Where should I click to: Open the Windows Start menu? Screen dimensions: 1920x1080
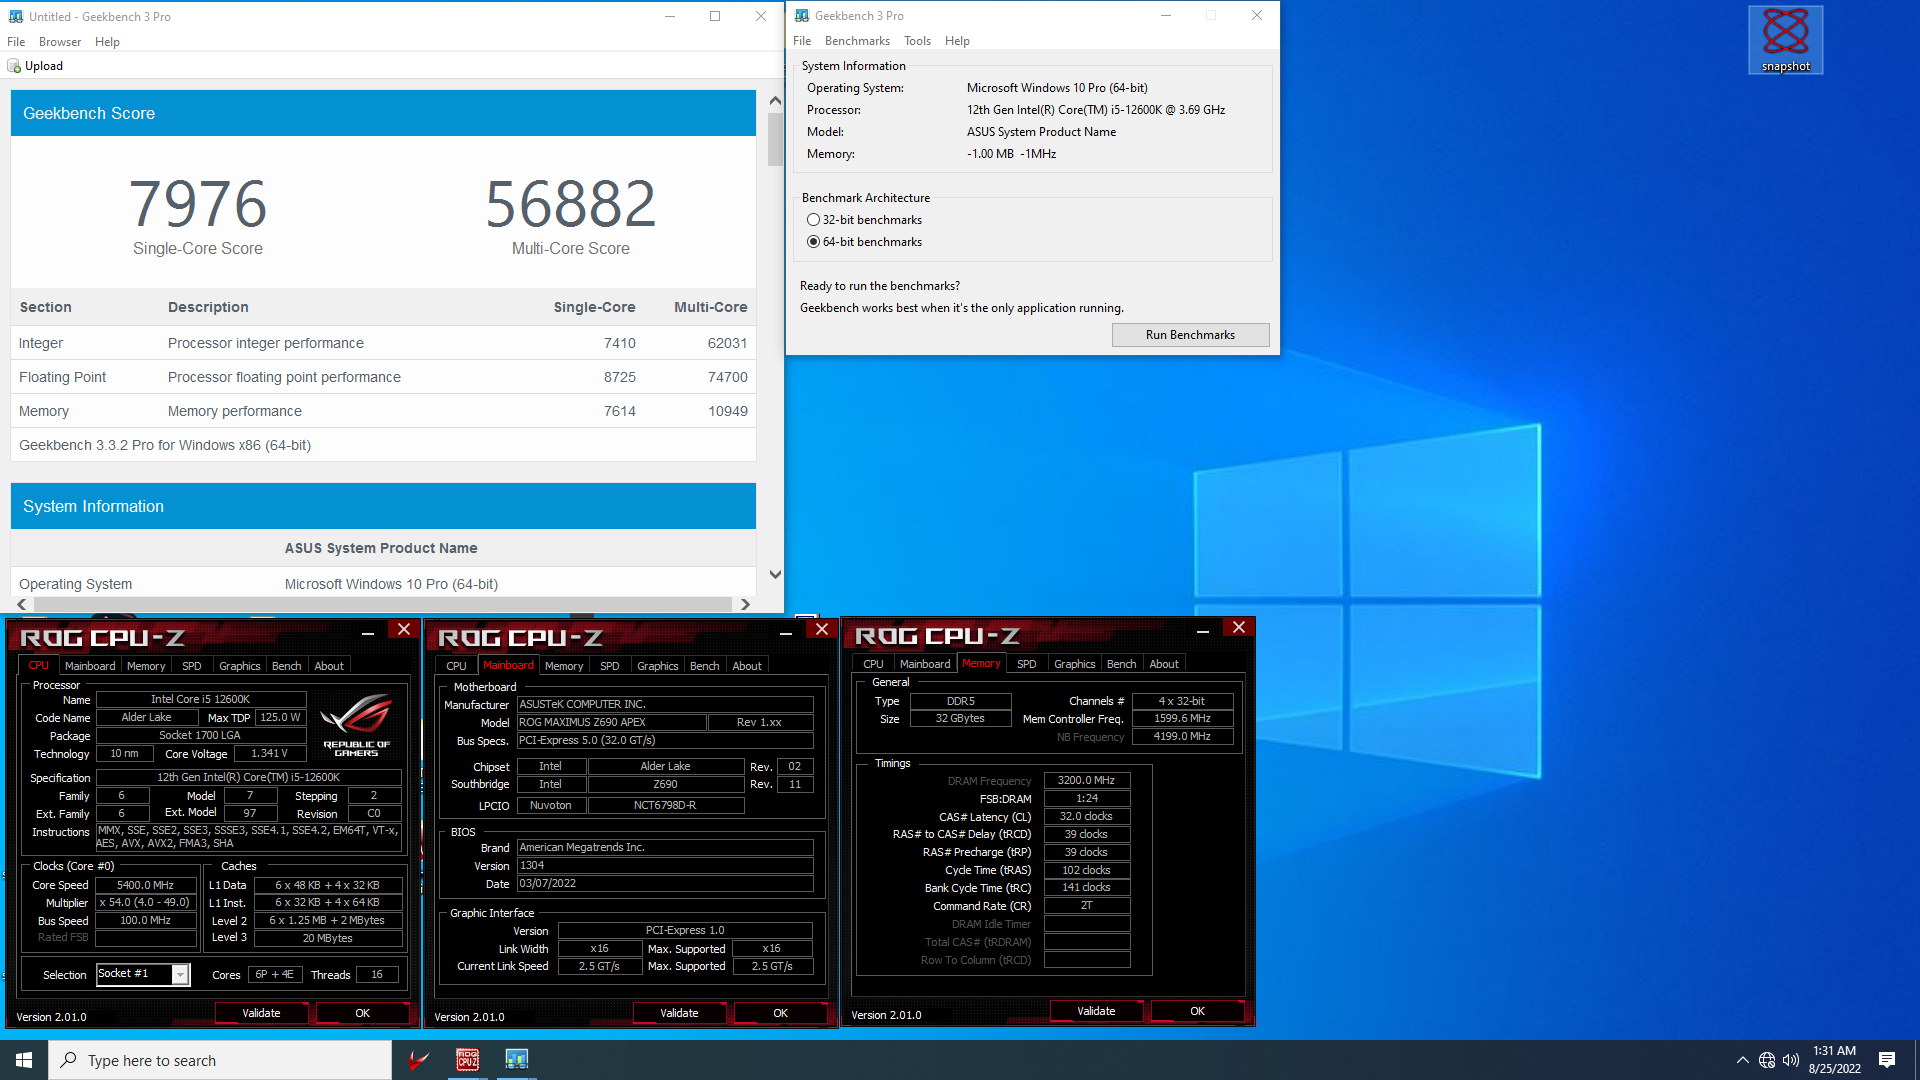[x=24, y=1060]
